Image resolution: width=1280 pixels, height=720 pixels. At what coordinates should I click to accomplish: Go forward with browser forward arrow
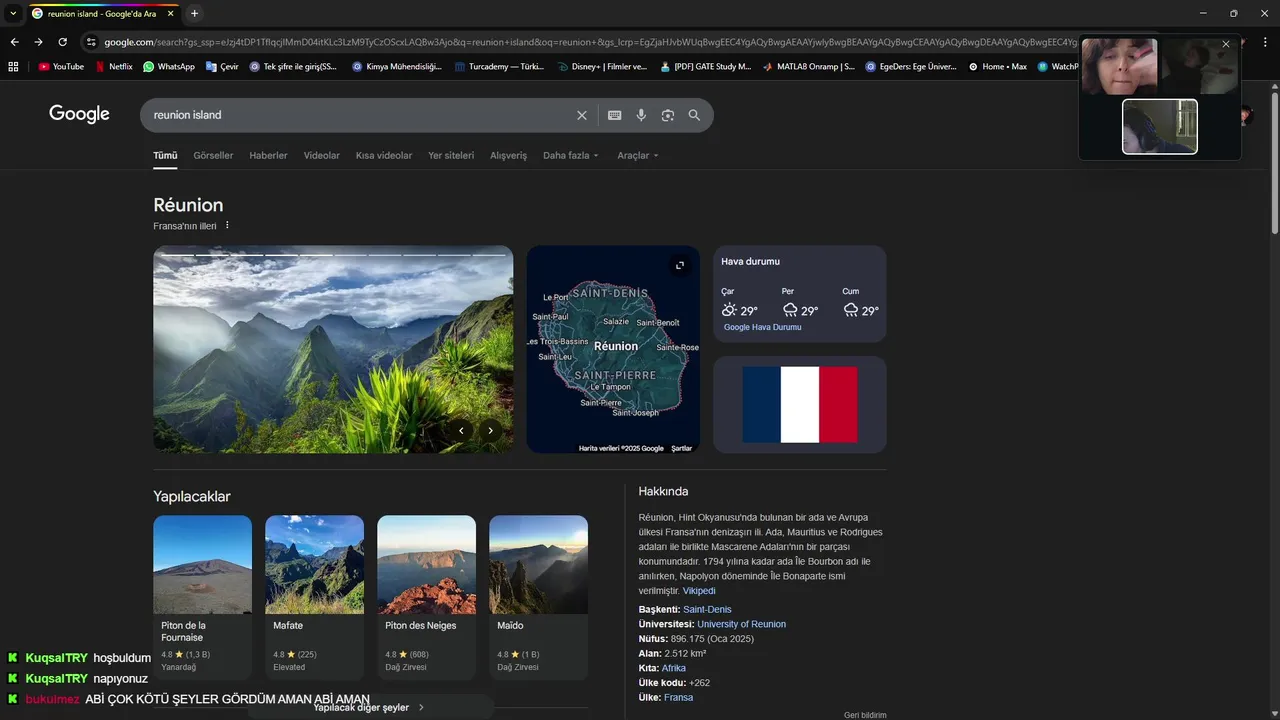[x=38, y=42]
